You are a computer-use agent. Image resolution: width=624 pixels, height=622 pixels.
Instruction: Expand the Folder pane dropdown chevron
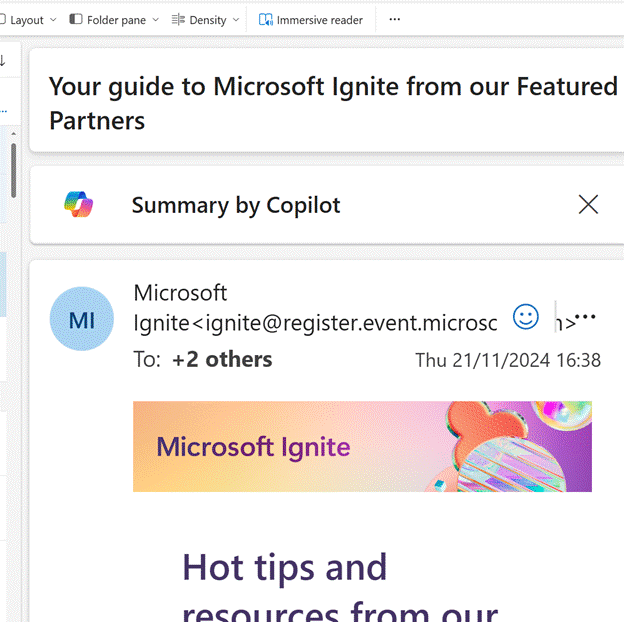coord(156,20)
